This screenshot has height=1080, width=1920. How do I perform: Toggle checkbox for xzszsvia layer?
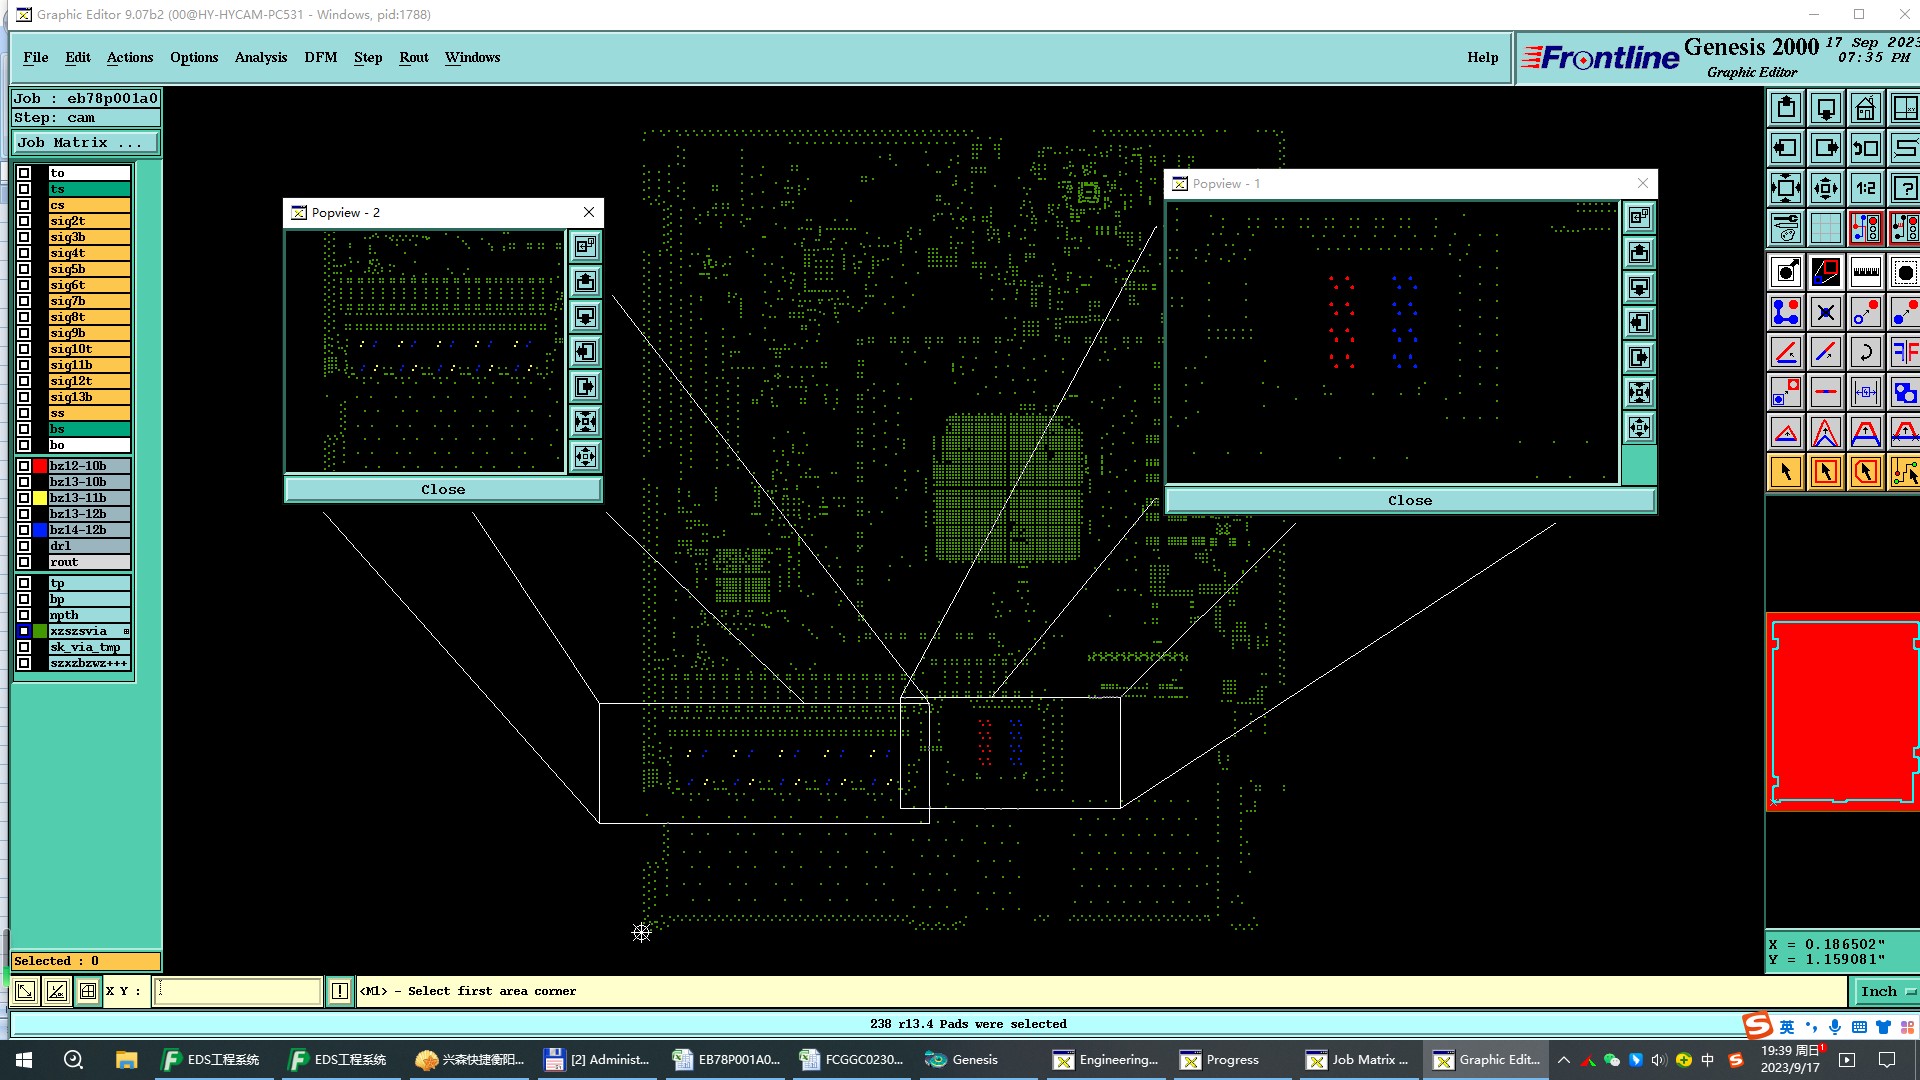tap(24, 631)
